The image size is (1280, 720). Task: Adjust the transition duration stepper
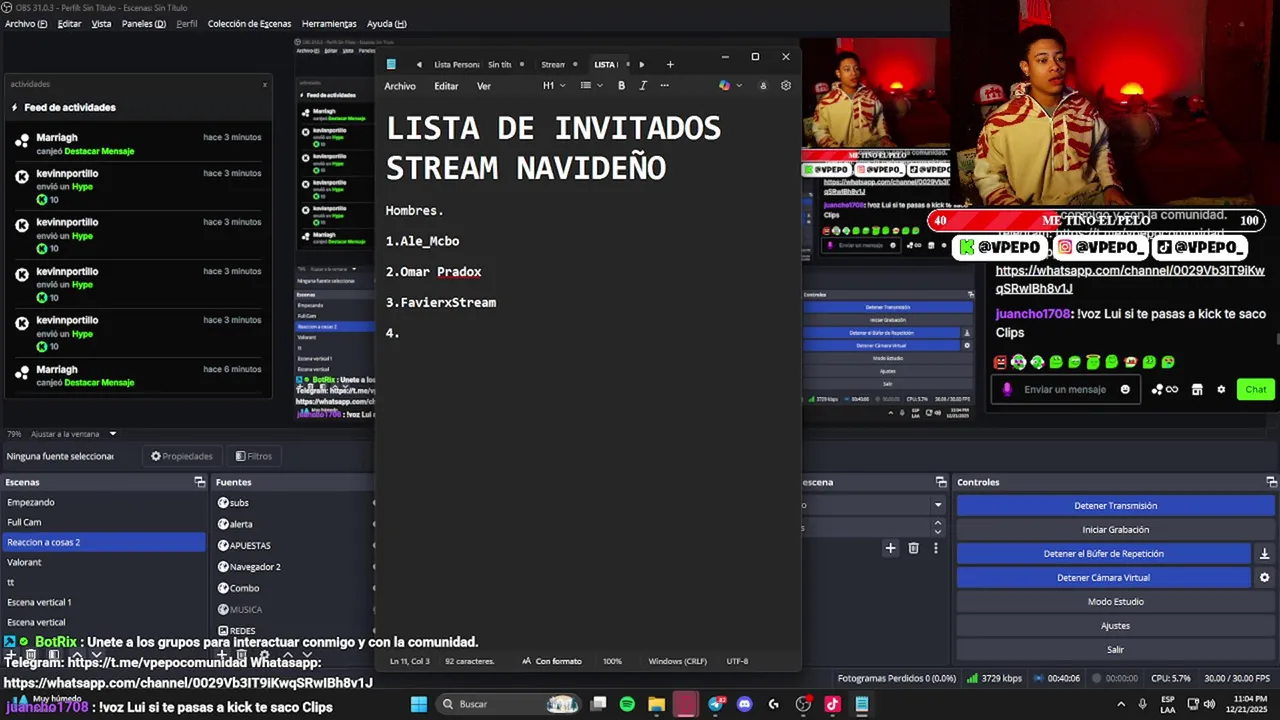pyautogui.click(x=938, y=526)
